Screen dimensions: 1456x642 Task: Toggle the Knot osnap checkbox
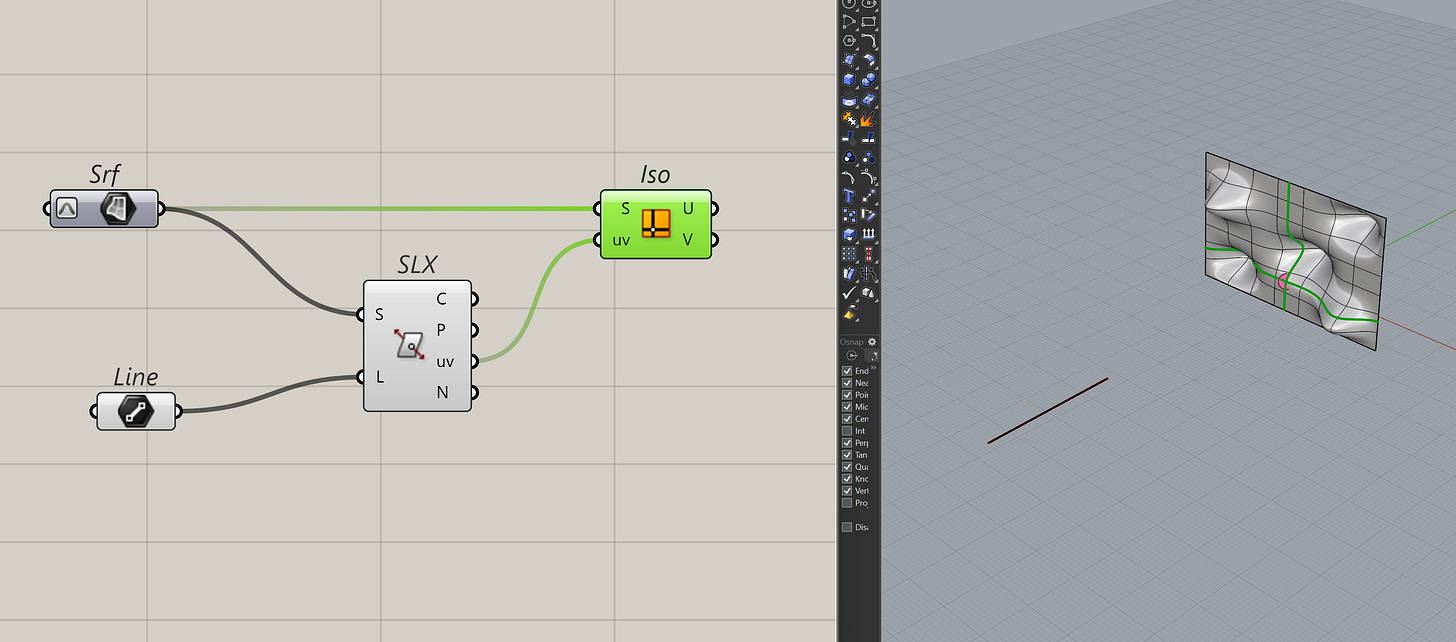coord(847,479)
